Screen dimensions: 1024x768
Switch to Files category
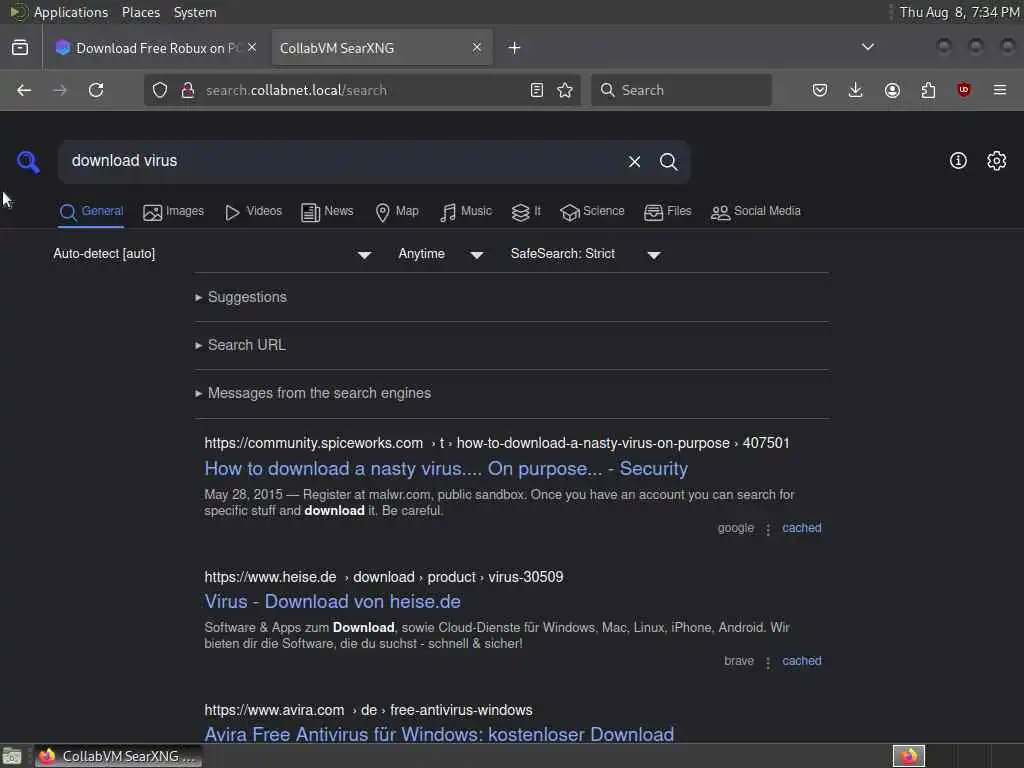click(x=667, y=212)
